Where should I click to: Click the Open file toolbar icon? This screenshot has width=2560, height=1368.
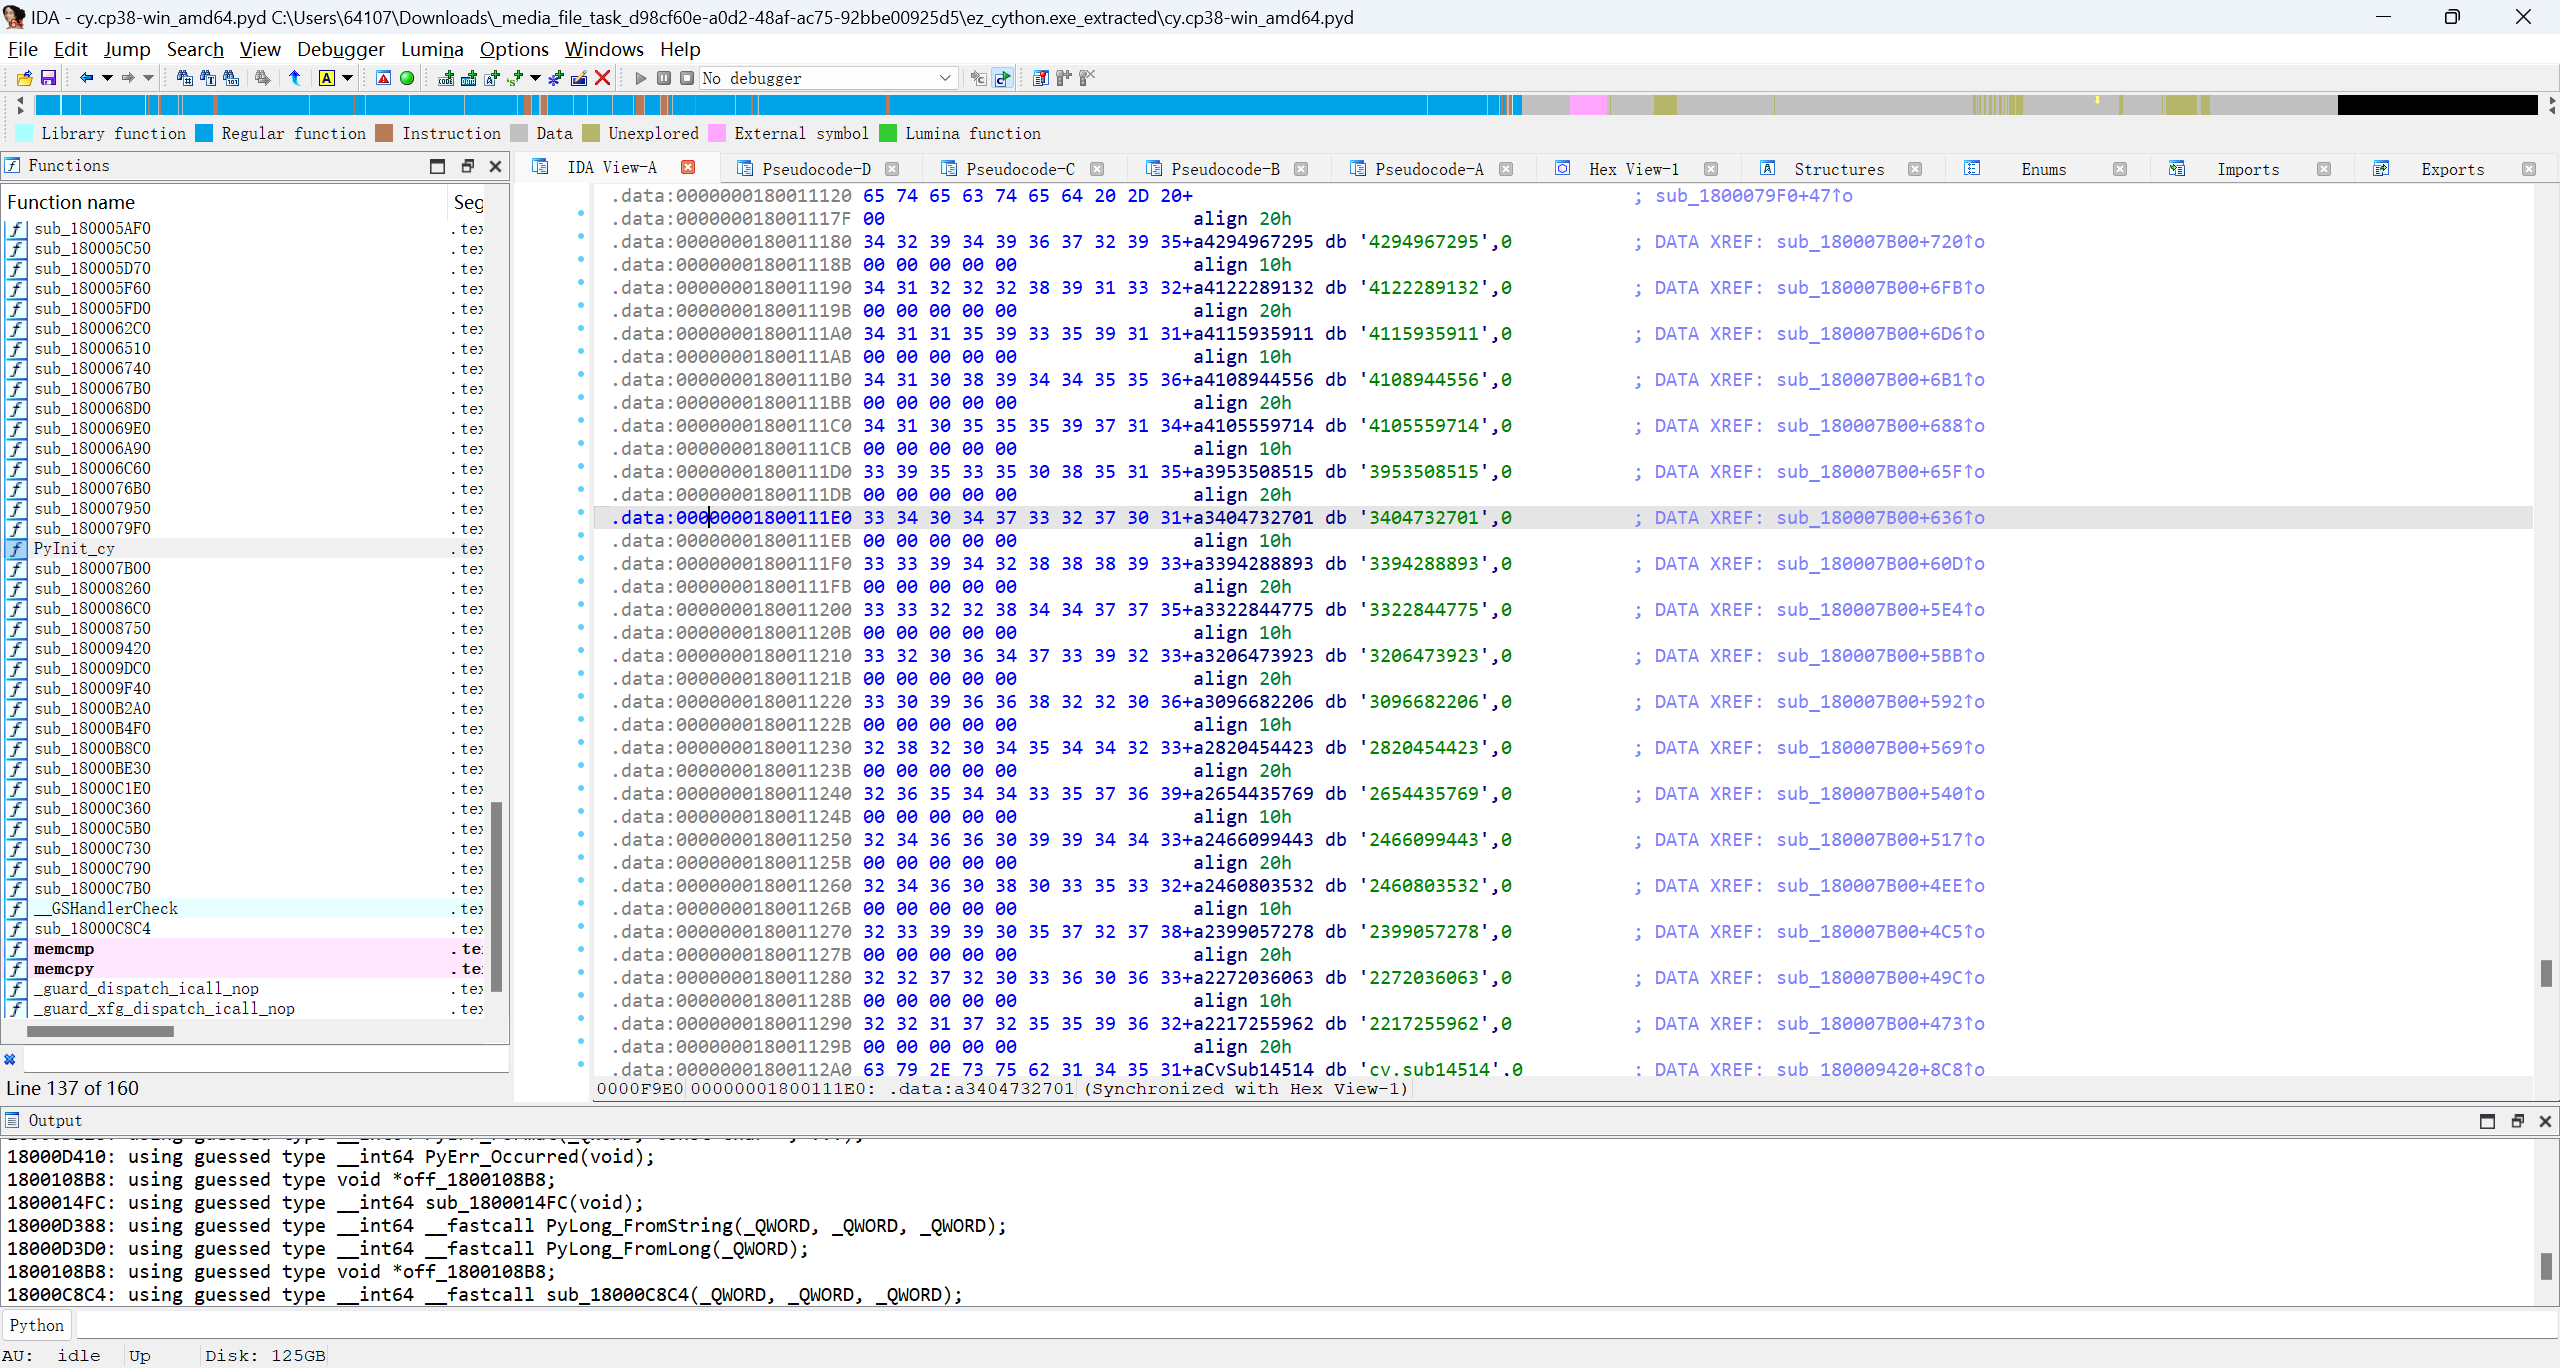pyautogui.click(x=24, y=78)
